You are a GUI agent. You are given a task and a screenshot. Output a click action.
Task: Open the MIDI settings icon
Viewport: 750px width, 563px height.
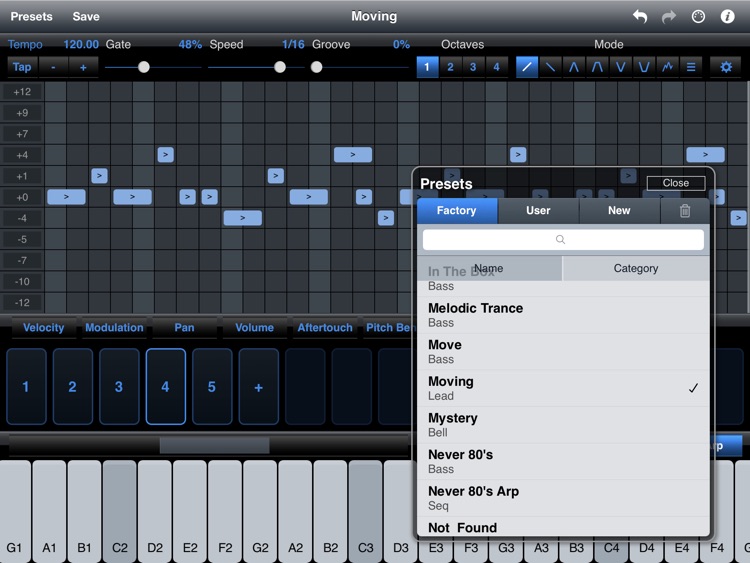tap(698, 16)
